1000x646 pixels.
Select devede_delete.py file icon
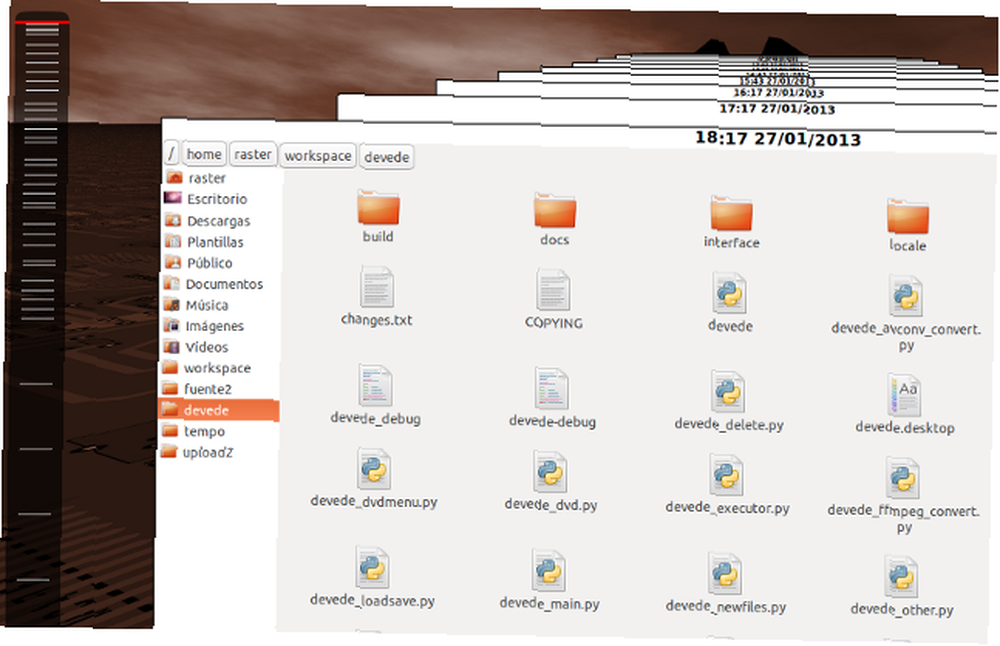click(x=728, y=392)
